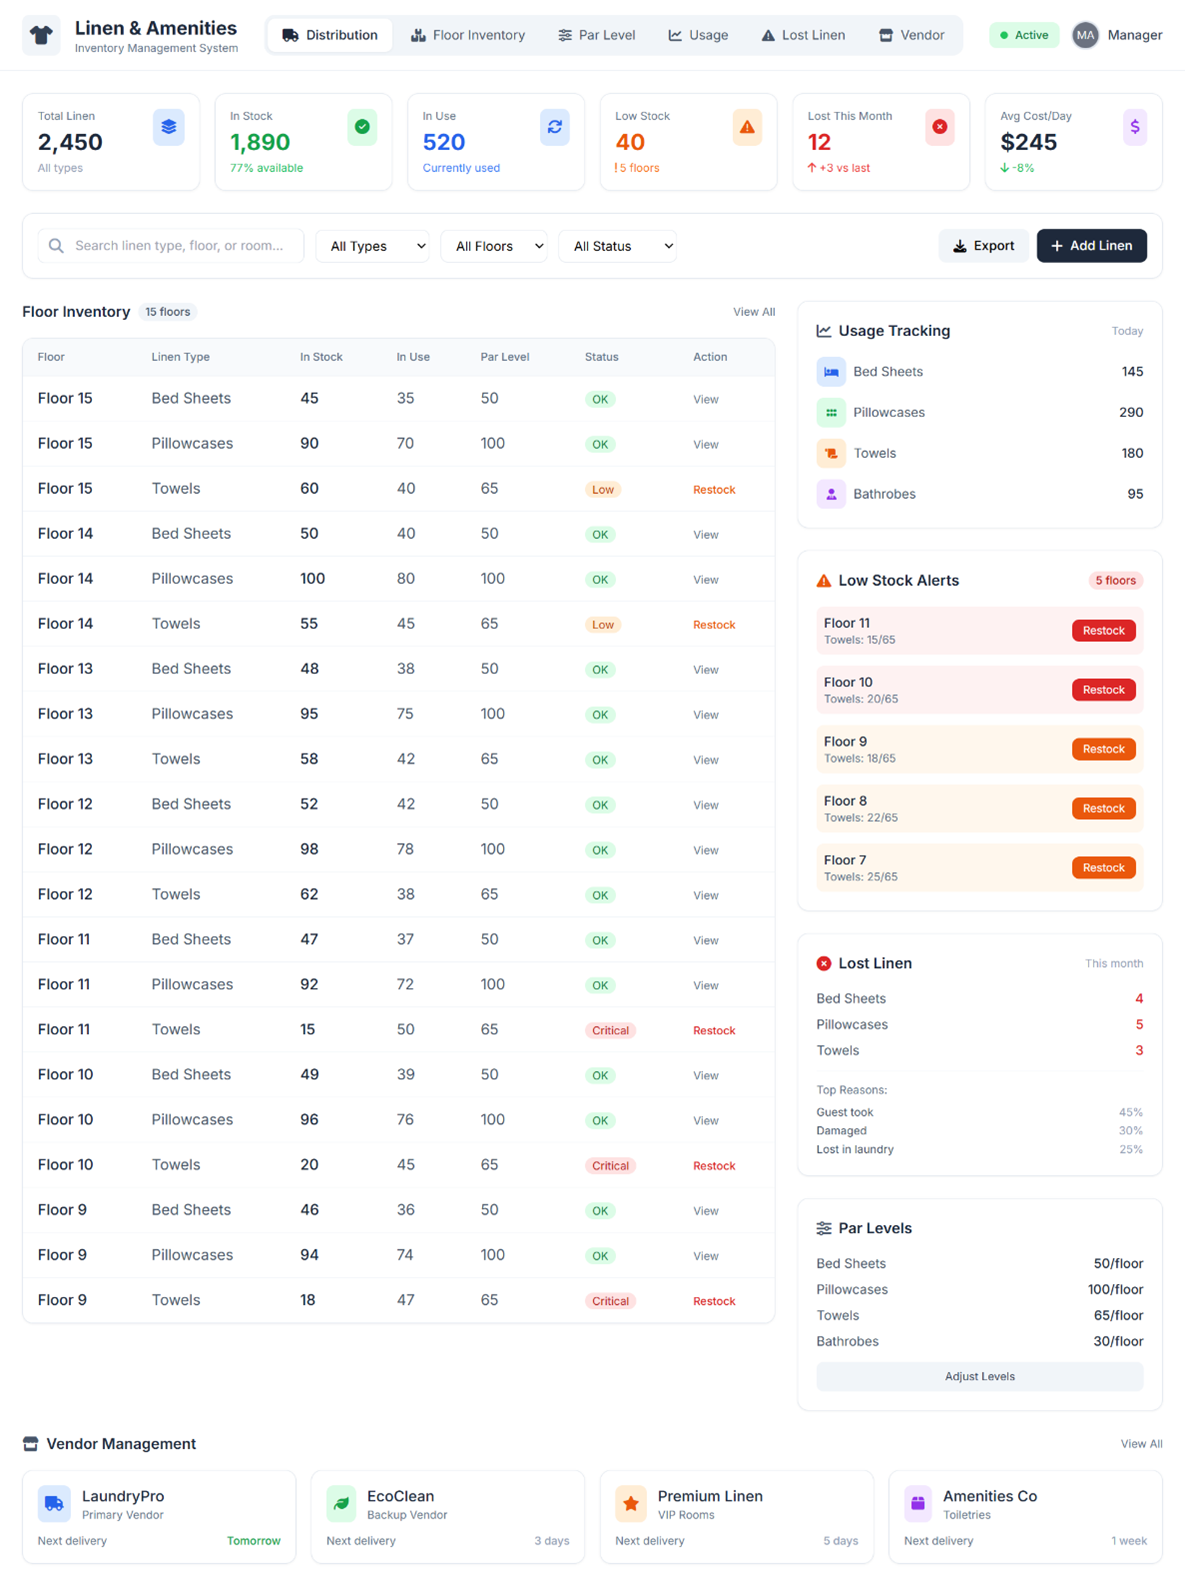
Task: Open the All Status dropdown
Action: point(617,246)
